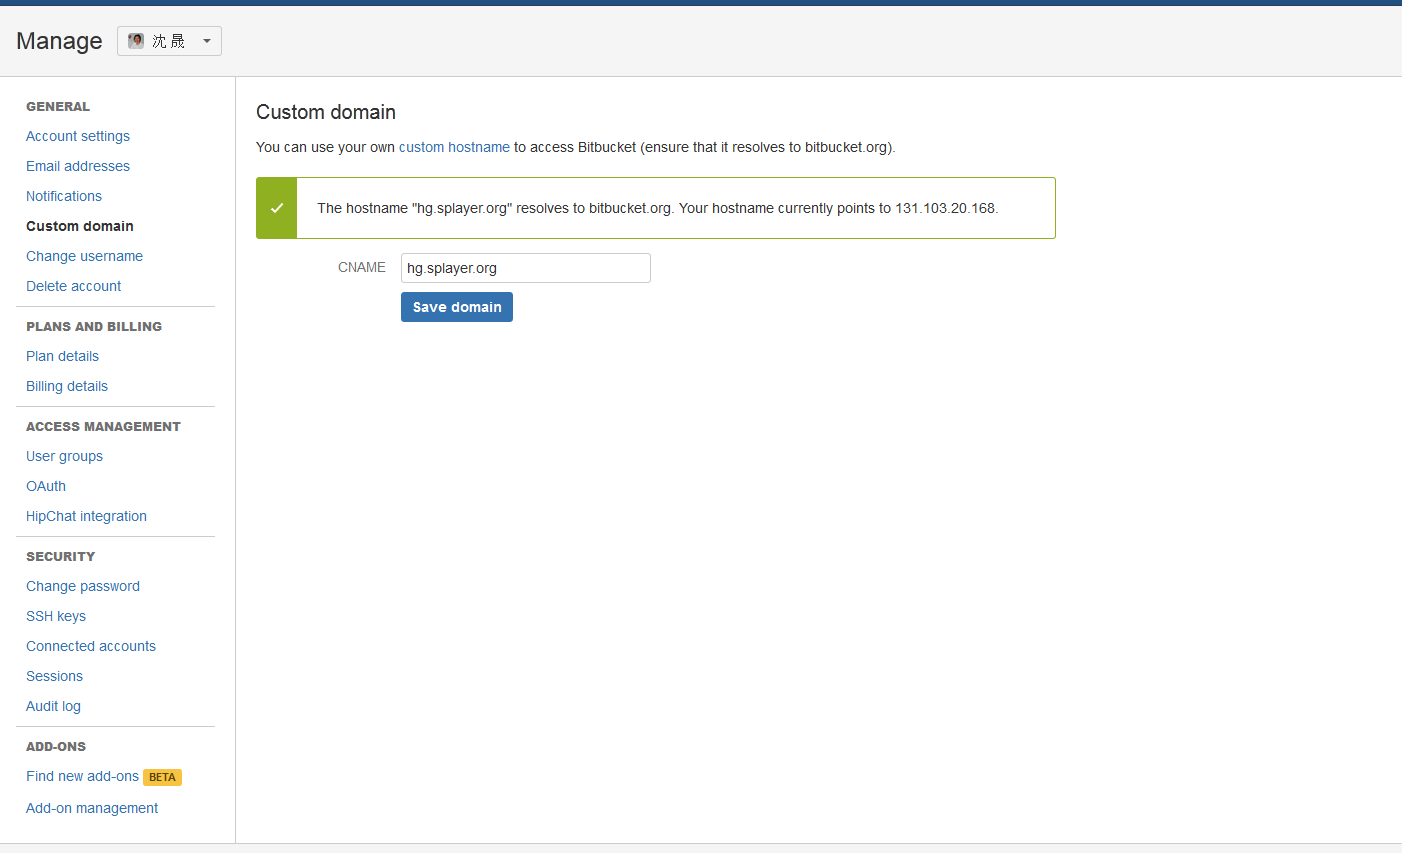1402x853 pixels.
Task: Click the CNAME field label
Action: (362, 267)
